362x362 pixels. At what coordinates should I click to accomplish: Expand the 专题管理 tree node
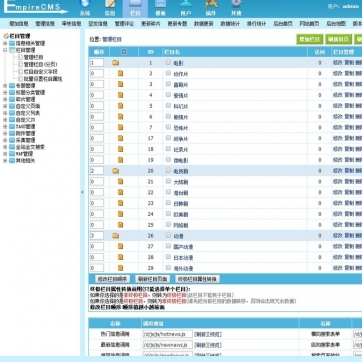coord(5,86)
